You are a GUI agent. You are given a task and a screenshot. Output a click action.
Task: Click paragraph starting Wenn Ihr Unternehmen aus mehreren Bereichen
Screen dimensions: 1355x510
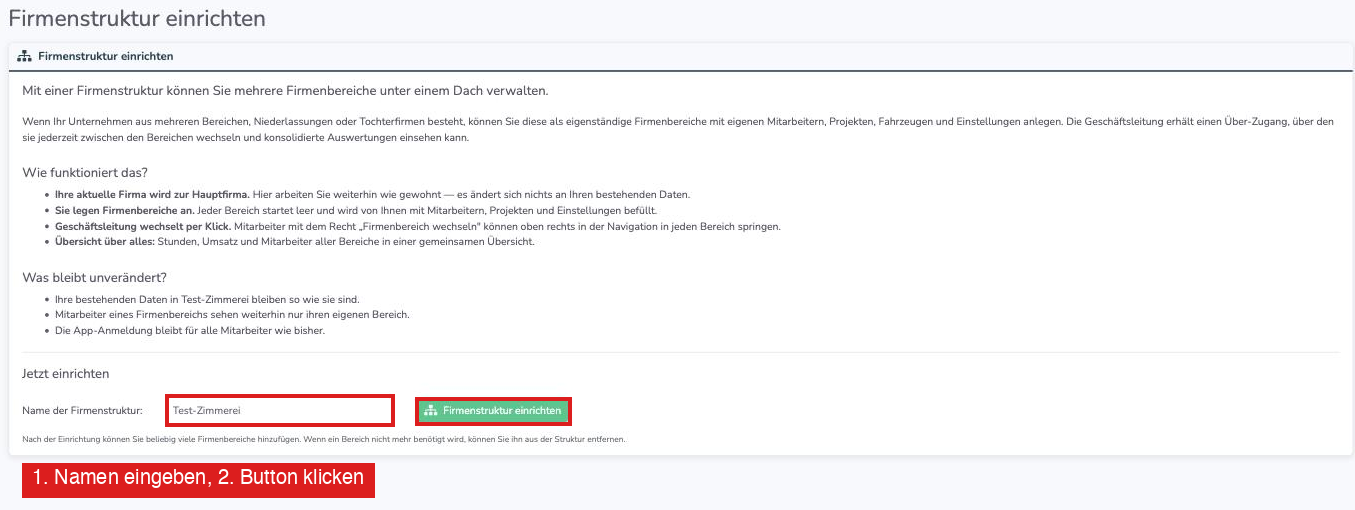click(x=678, y=130)
